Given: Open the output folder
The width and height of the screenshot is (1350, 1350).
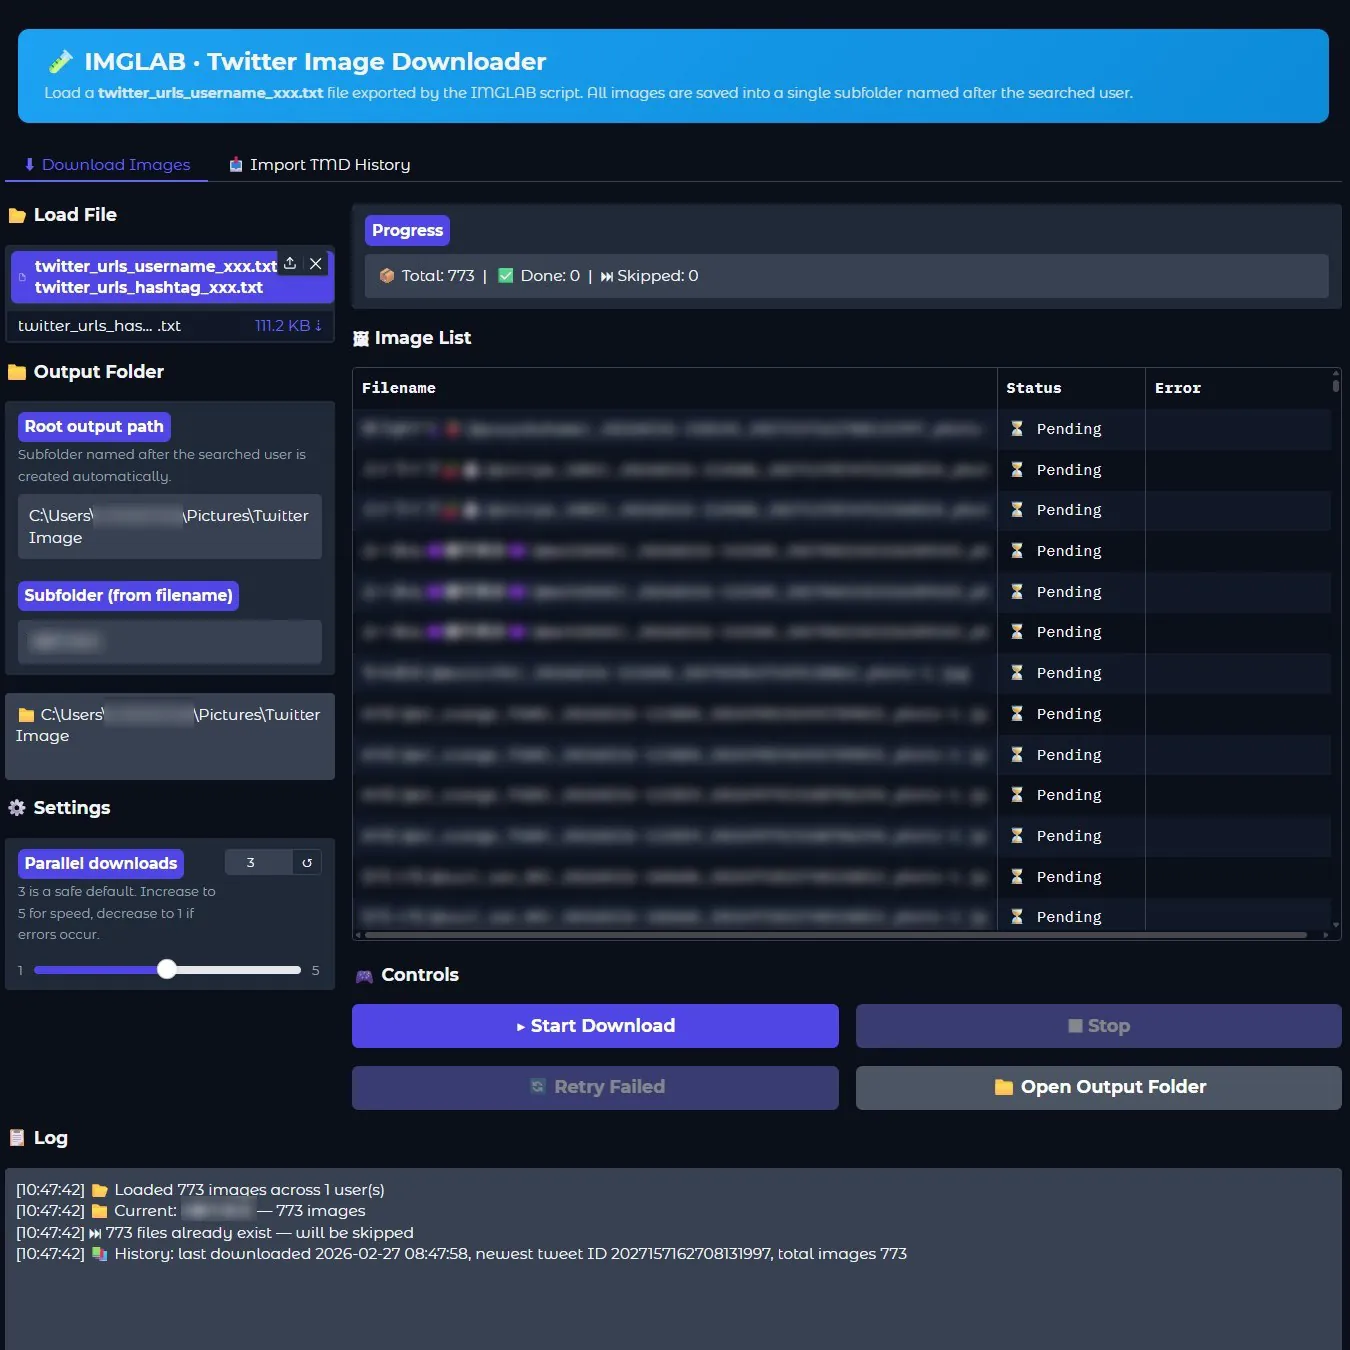Looking at the screenshot, I should (x=1099, y=1087).
